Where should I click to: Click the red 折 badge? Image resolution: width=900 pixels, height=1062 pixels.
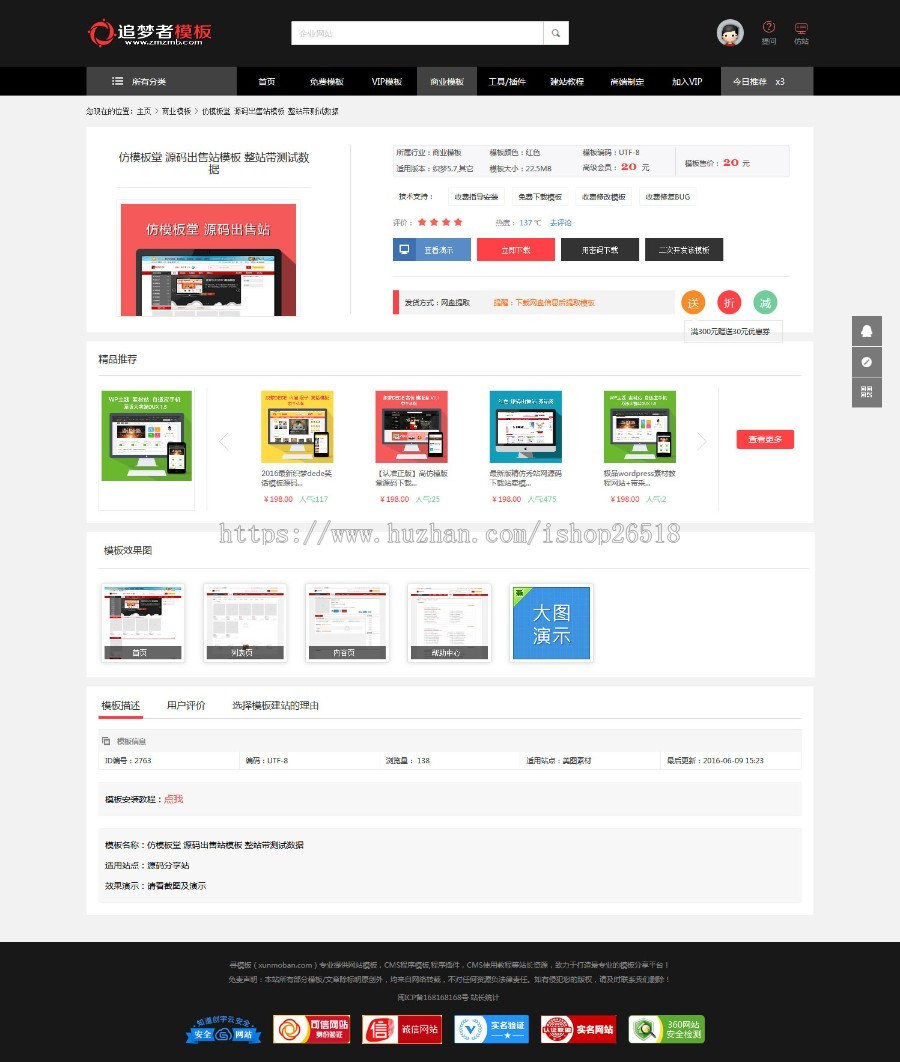(x=729, y=303)
